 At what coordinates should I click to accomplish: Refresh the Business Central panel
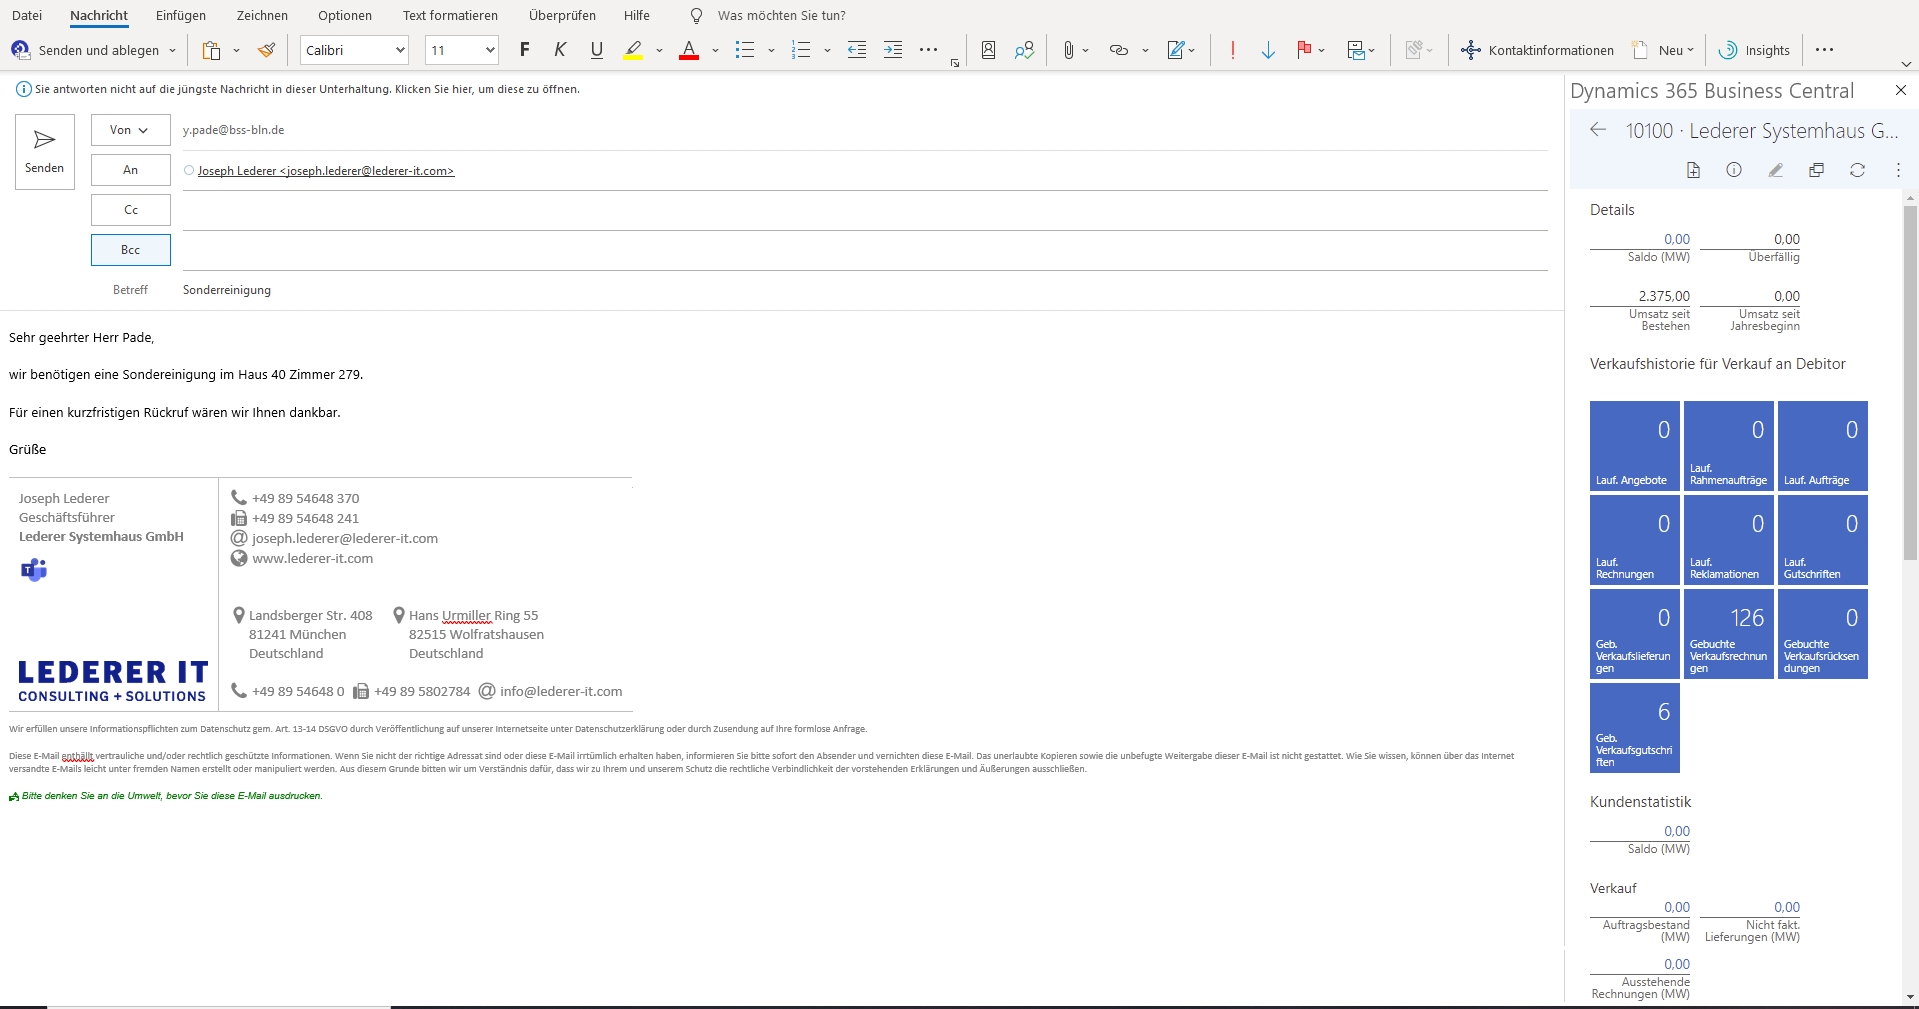point(1857,170)
